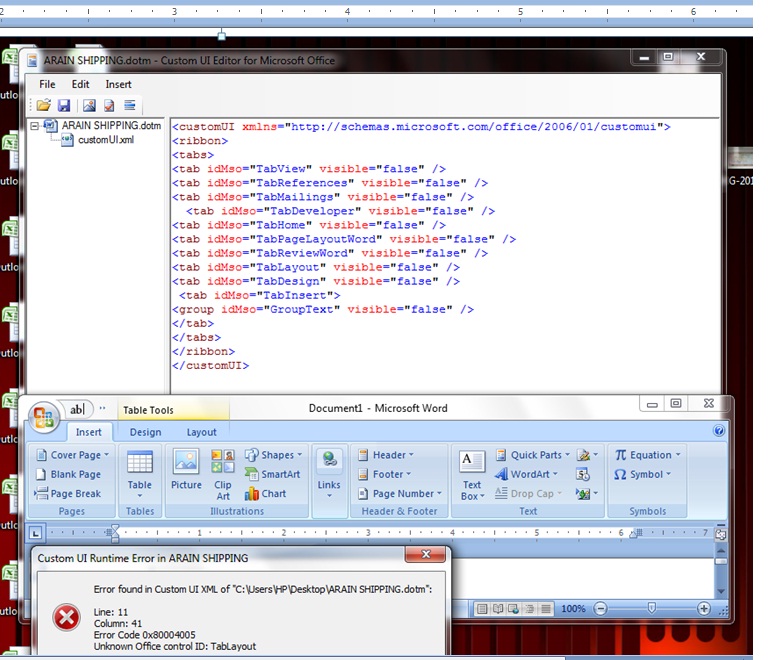Viewport: 768px width, 660px height.
Task: Switch to Print Layout view in status bar
Action: (482, 609)
